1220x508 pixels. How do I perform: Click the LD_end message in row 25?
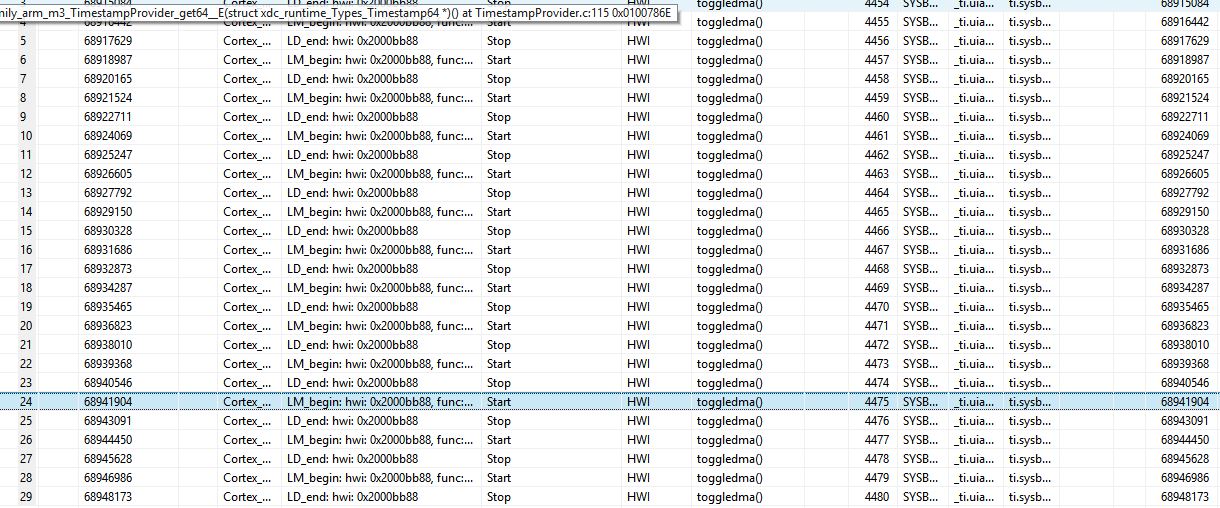(x=352, y=421)
